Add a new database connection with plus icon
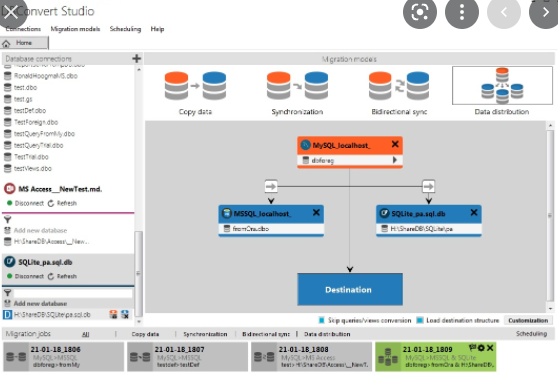 pyautogui.click(x=137, y=58)
